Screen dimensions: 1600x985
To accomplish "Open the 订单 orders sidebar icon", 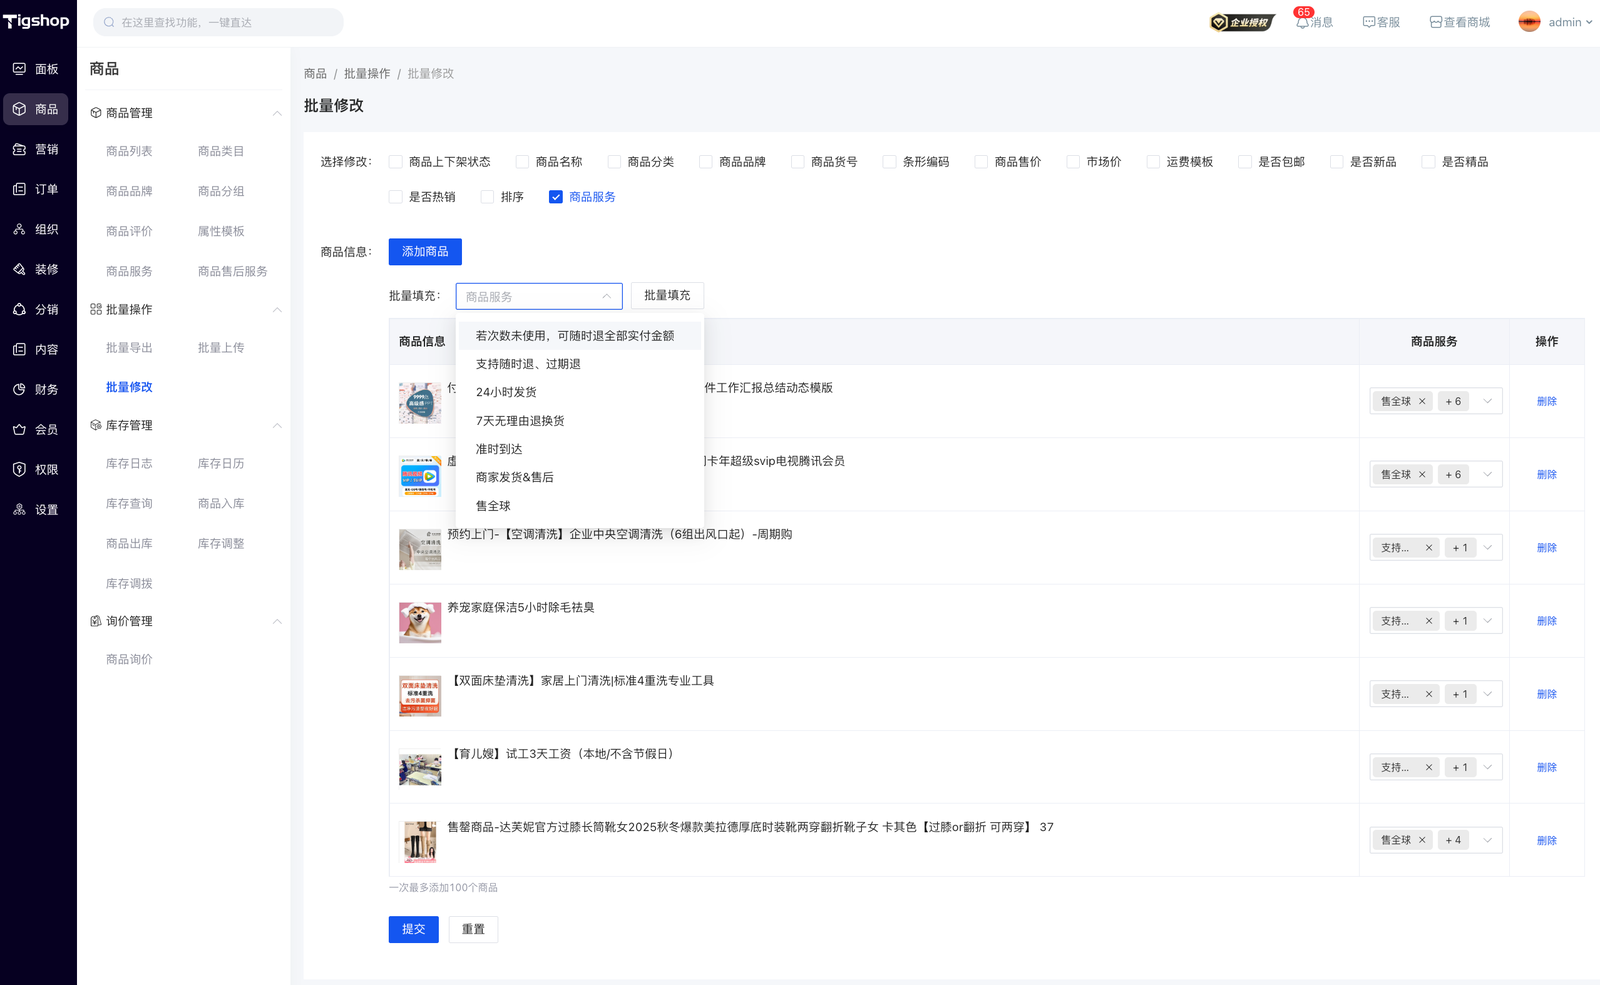I will 19,189.
